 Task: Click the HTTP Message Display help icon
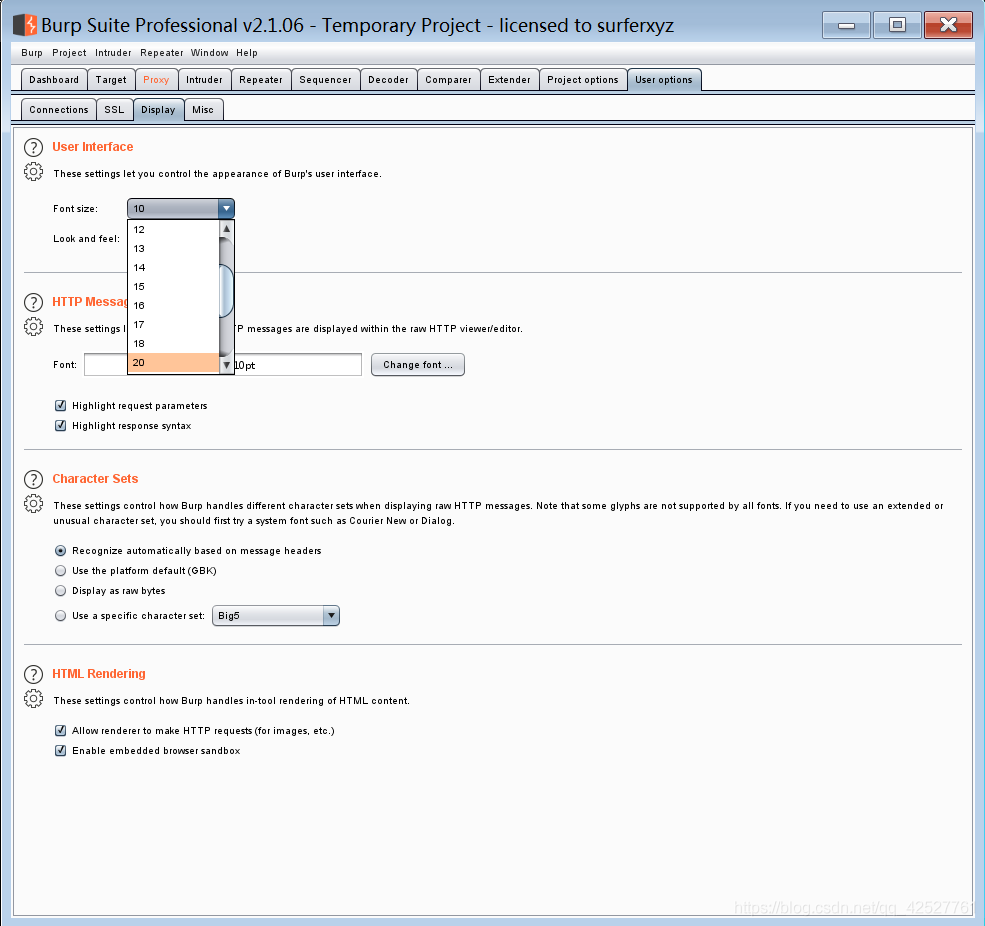point(33,303)
